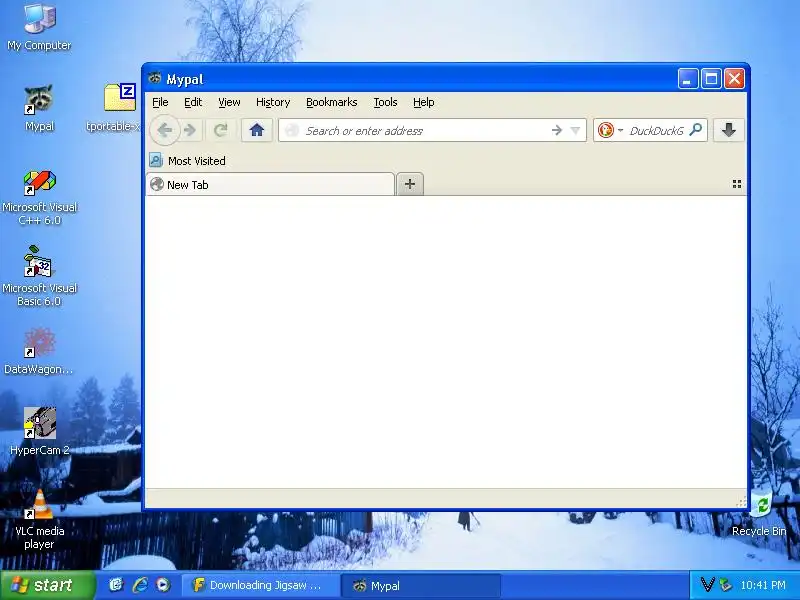The width and height of the screenshot is (800, 600).
Task: Show the new tab page grid toggle
Action: [x=737, y=184]
